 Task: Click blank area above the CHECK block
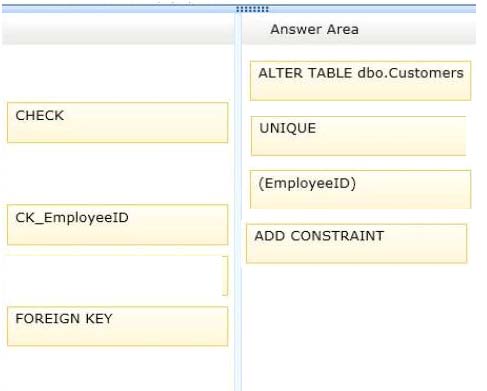[117, 73]
